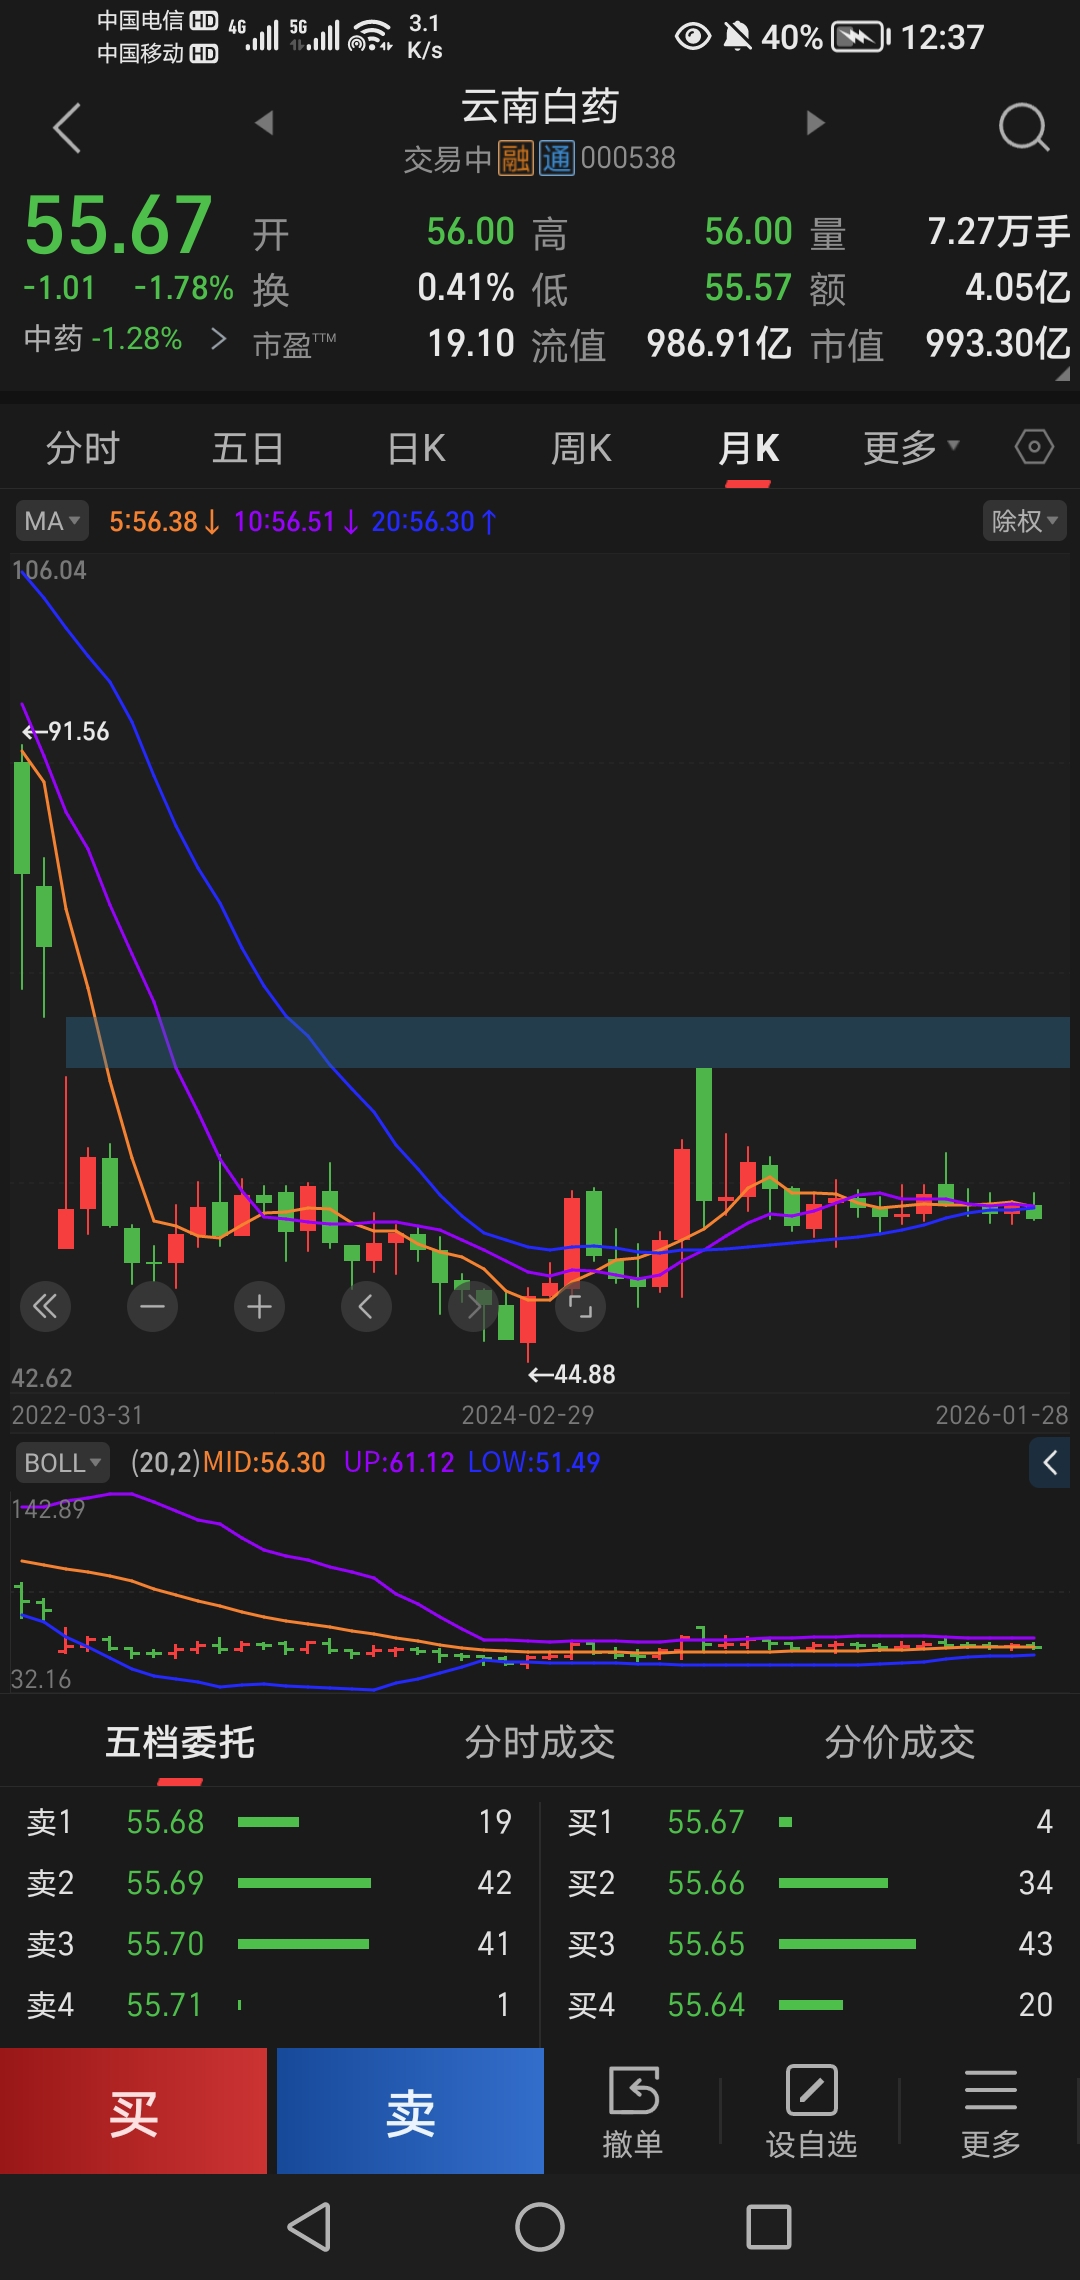1080x2280 pixels.
Task: Select 买2 bid row at 55.66
Action: click(x=810, y=1883)
